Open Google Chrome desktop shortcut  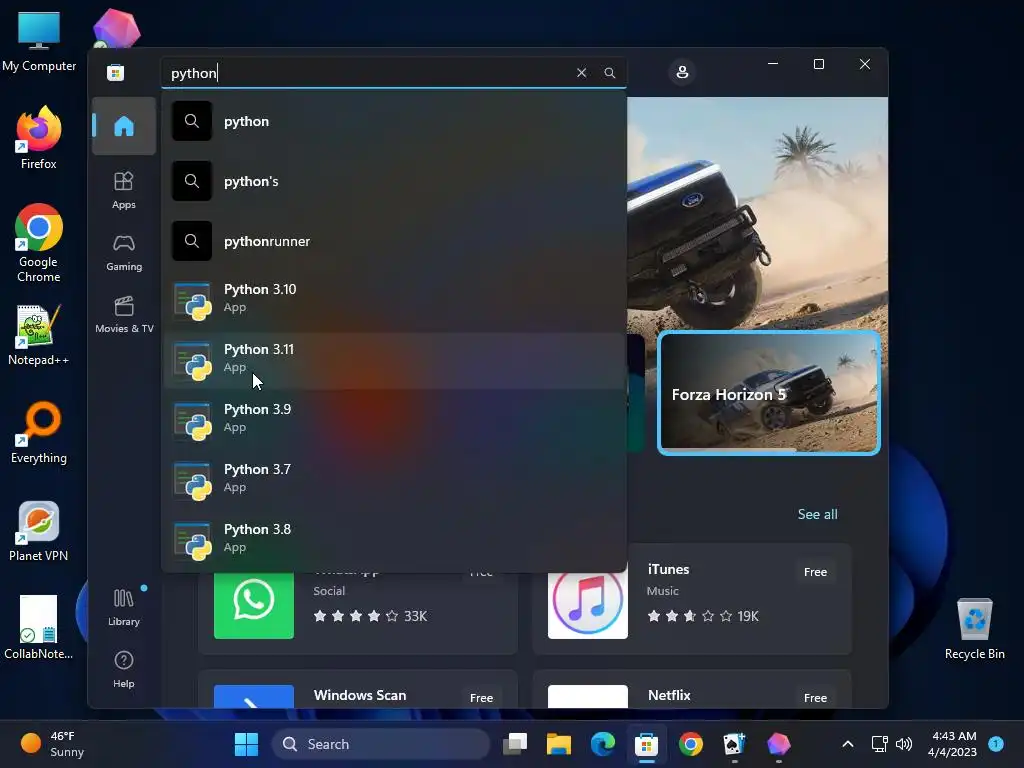point(39,242)
